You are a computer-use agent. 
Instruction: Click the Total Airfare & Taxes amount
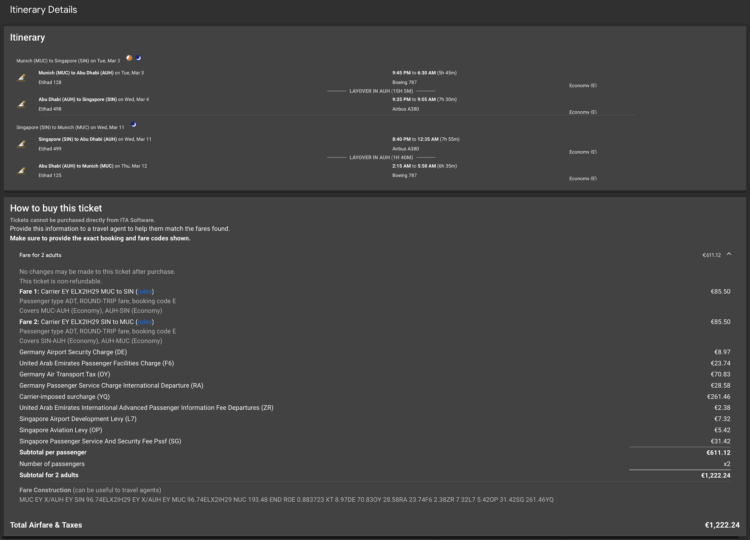(x=722, y=525)
